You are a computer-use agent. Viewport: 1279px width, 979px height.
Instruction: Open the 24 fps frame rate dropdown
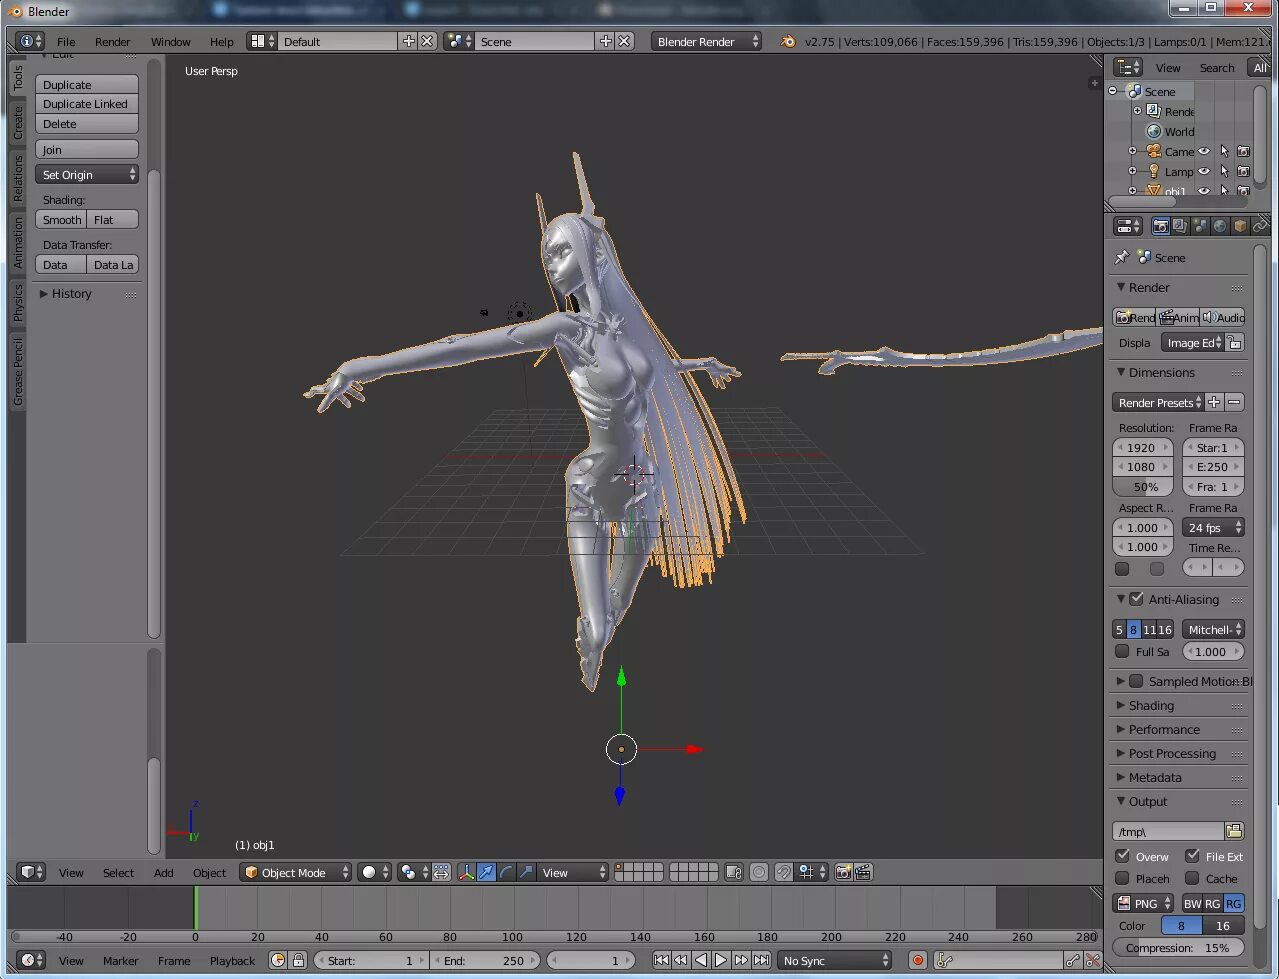(x=1213, y=527)
